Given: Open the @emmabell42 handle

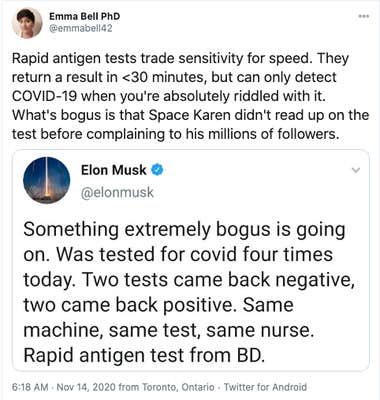Looking at the screenshot, I should (81, 28).
